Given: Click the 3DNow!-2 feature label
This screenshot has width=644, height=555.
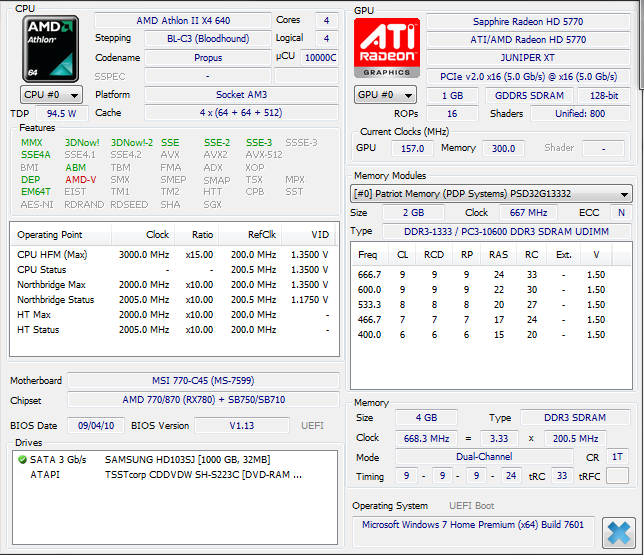Looking at the screenshot, I should click(x=131, y=143).
